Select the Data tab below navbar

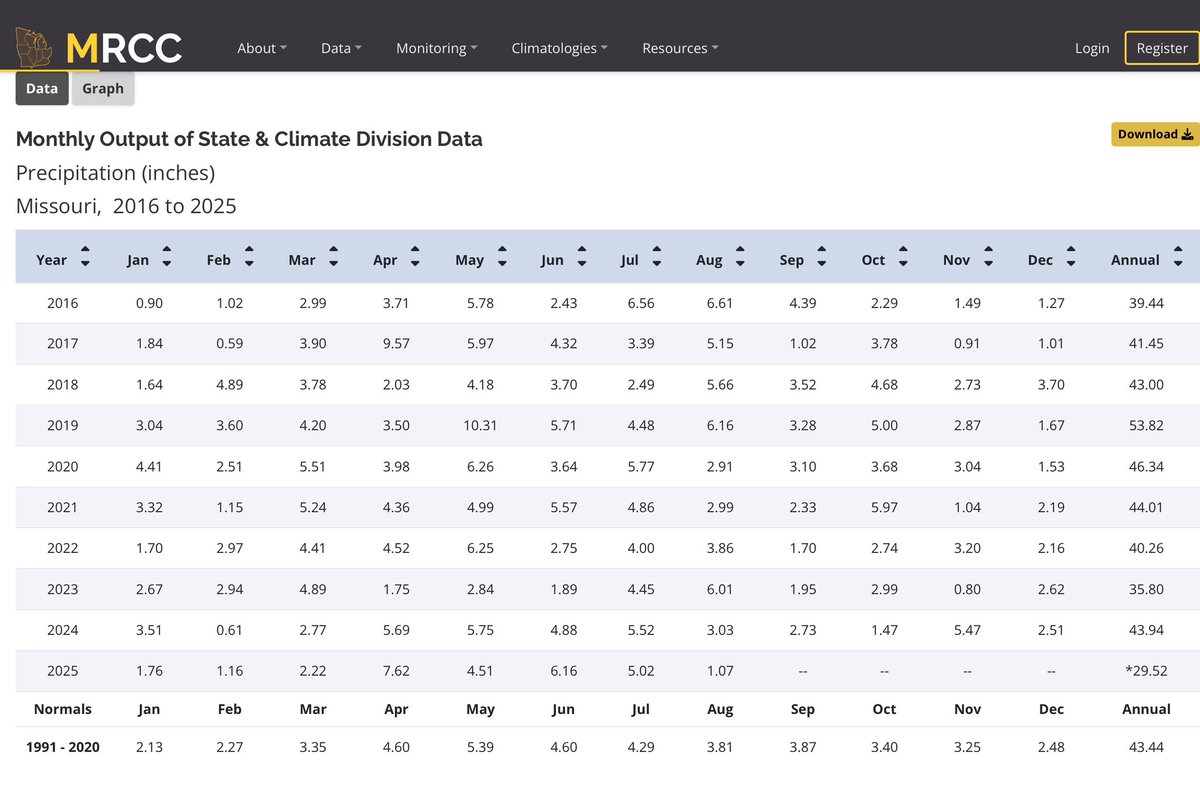tap(42, 88)
